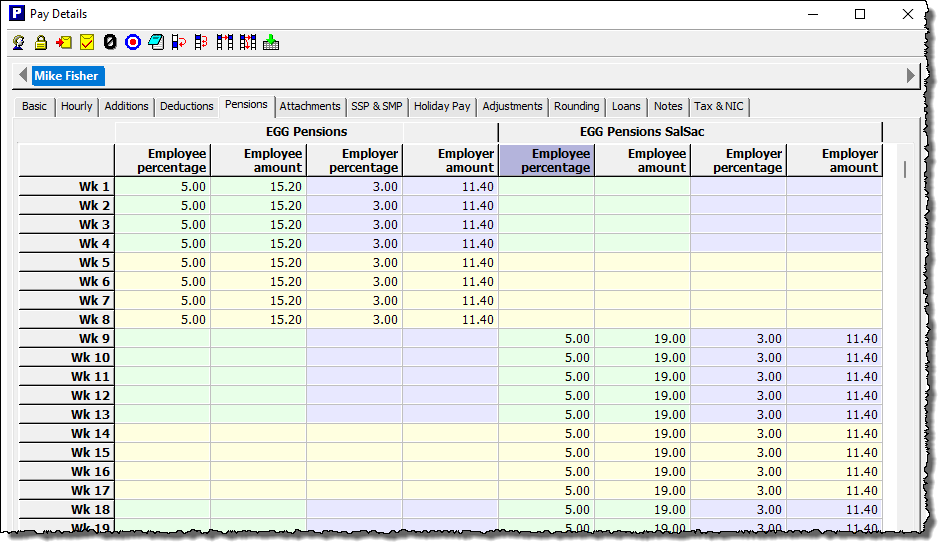Select the Wk 18 row header
Image resolution: width=946 pixels, height=551 pixels.
pyautogui.click(x=66, y=509)
